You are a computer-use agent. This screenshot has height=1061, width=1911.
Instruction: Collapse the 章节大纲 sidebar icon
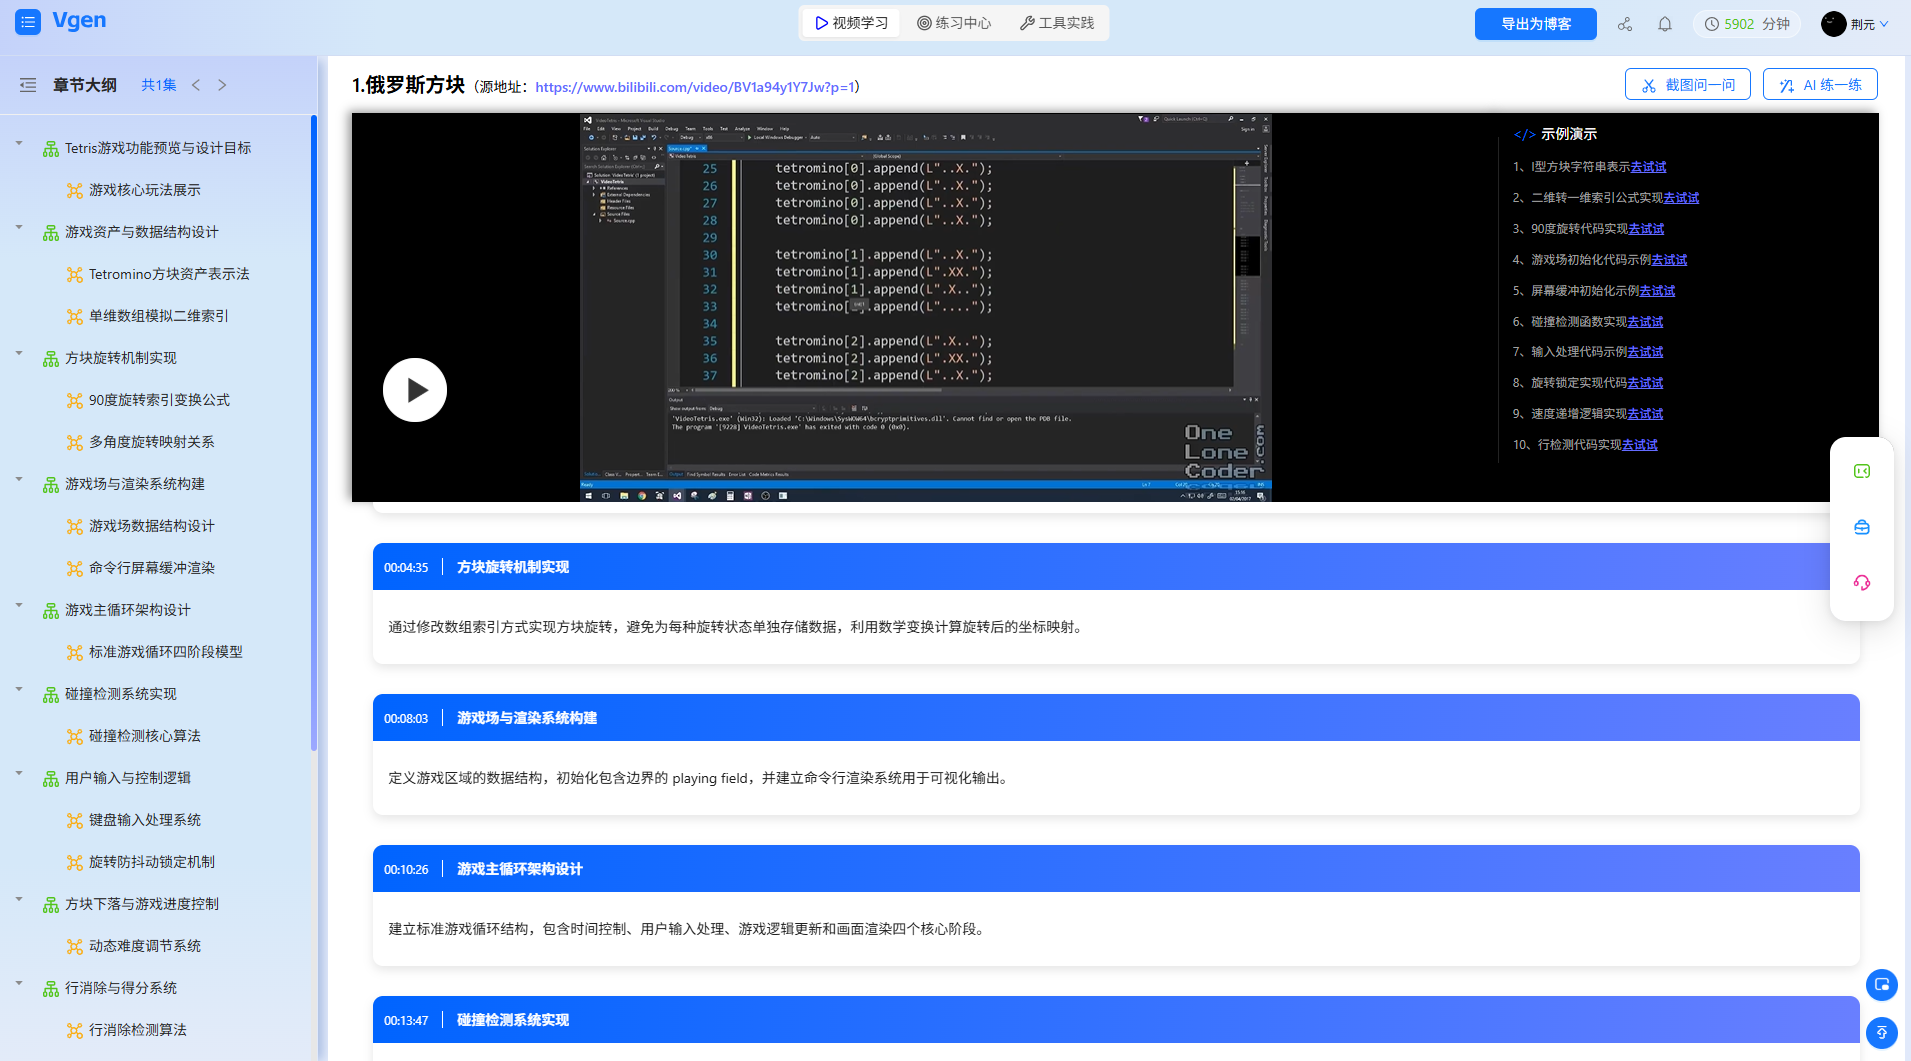tap(28, 85)
